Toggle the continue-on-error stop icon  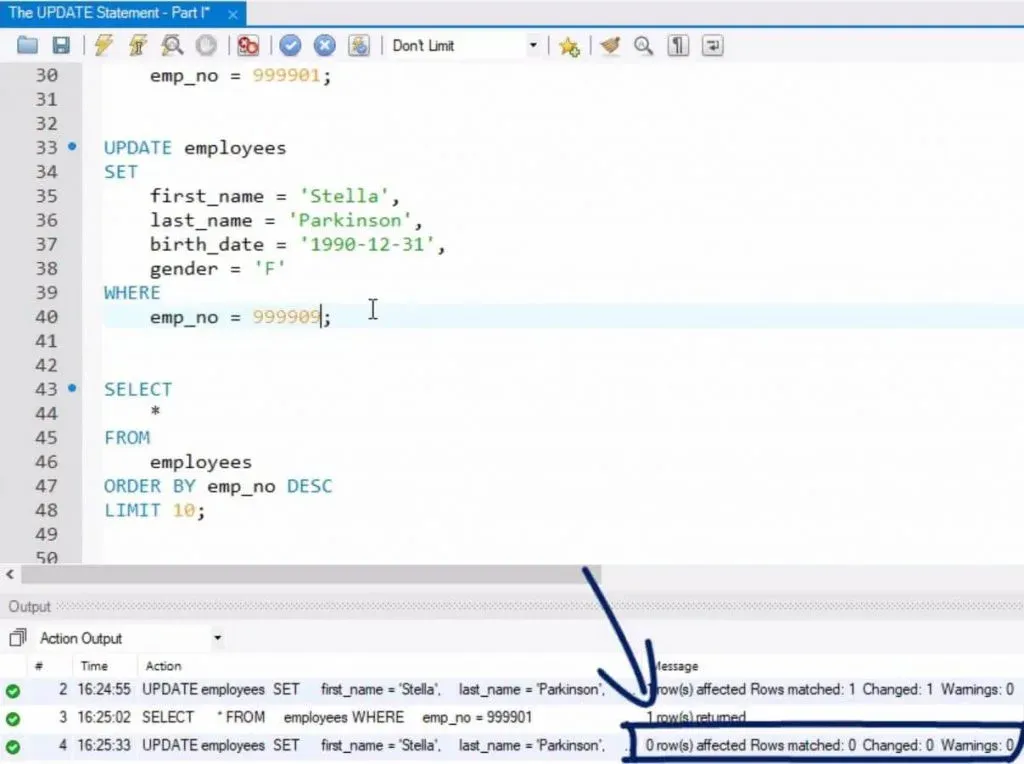pyautogui.click(x=248, y=46)
